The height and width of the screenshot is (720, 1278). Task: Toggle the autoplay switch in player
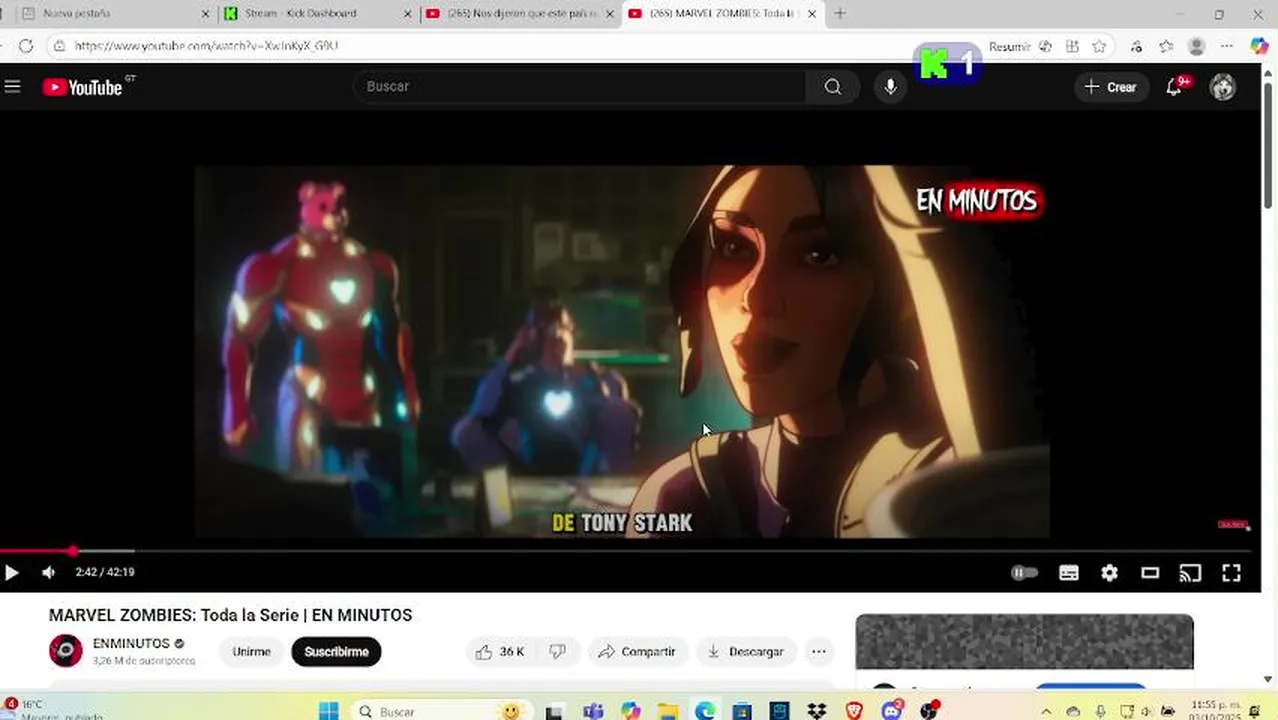click(x=1024, y=572)
